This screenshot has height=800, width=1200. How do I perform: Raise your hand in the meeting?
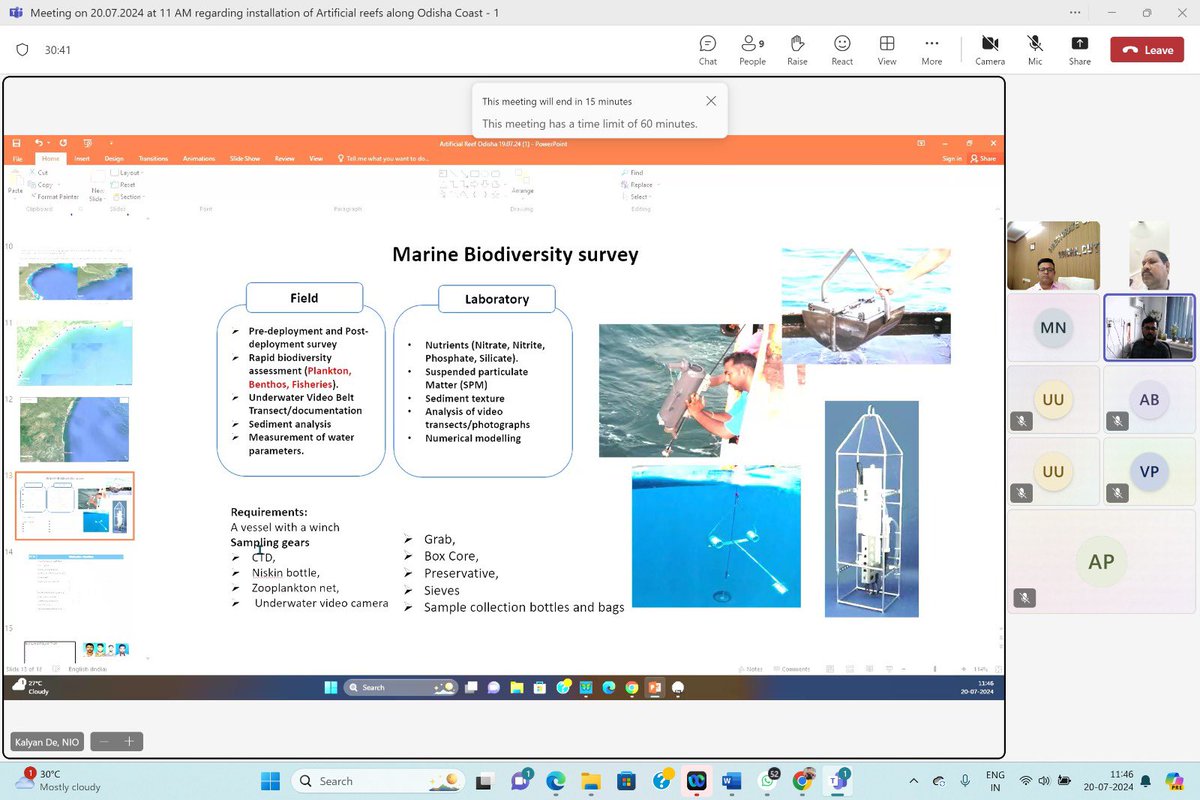797,50
